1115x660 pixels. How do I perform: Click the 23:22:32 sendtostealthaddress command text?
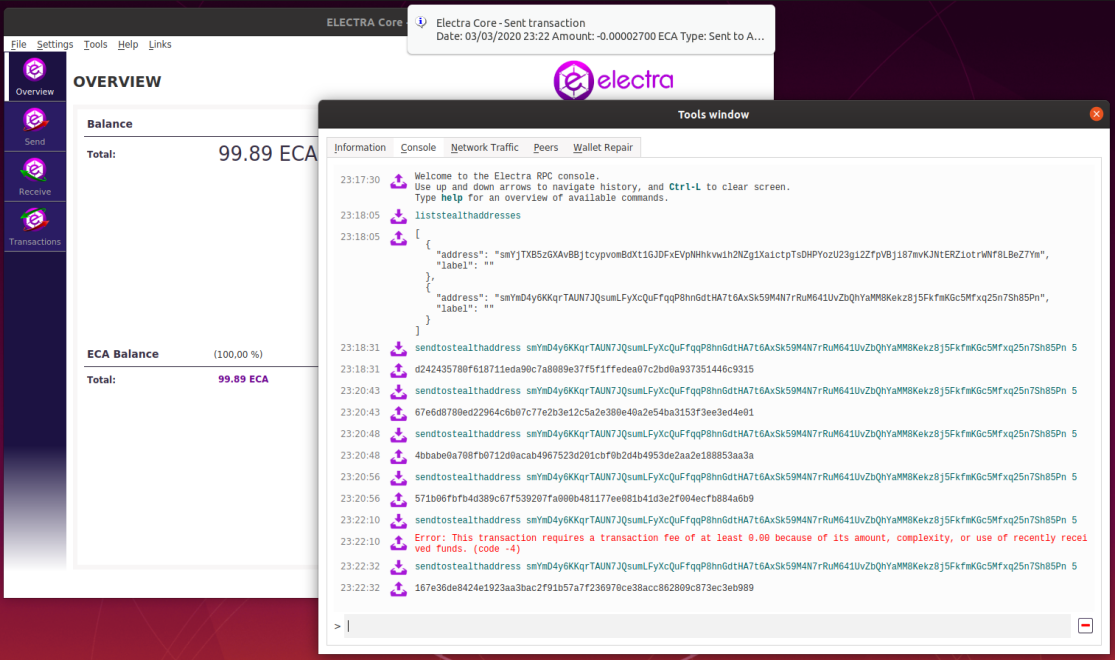(x=746, y=567)
